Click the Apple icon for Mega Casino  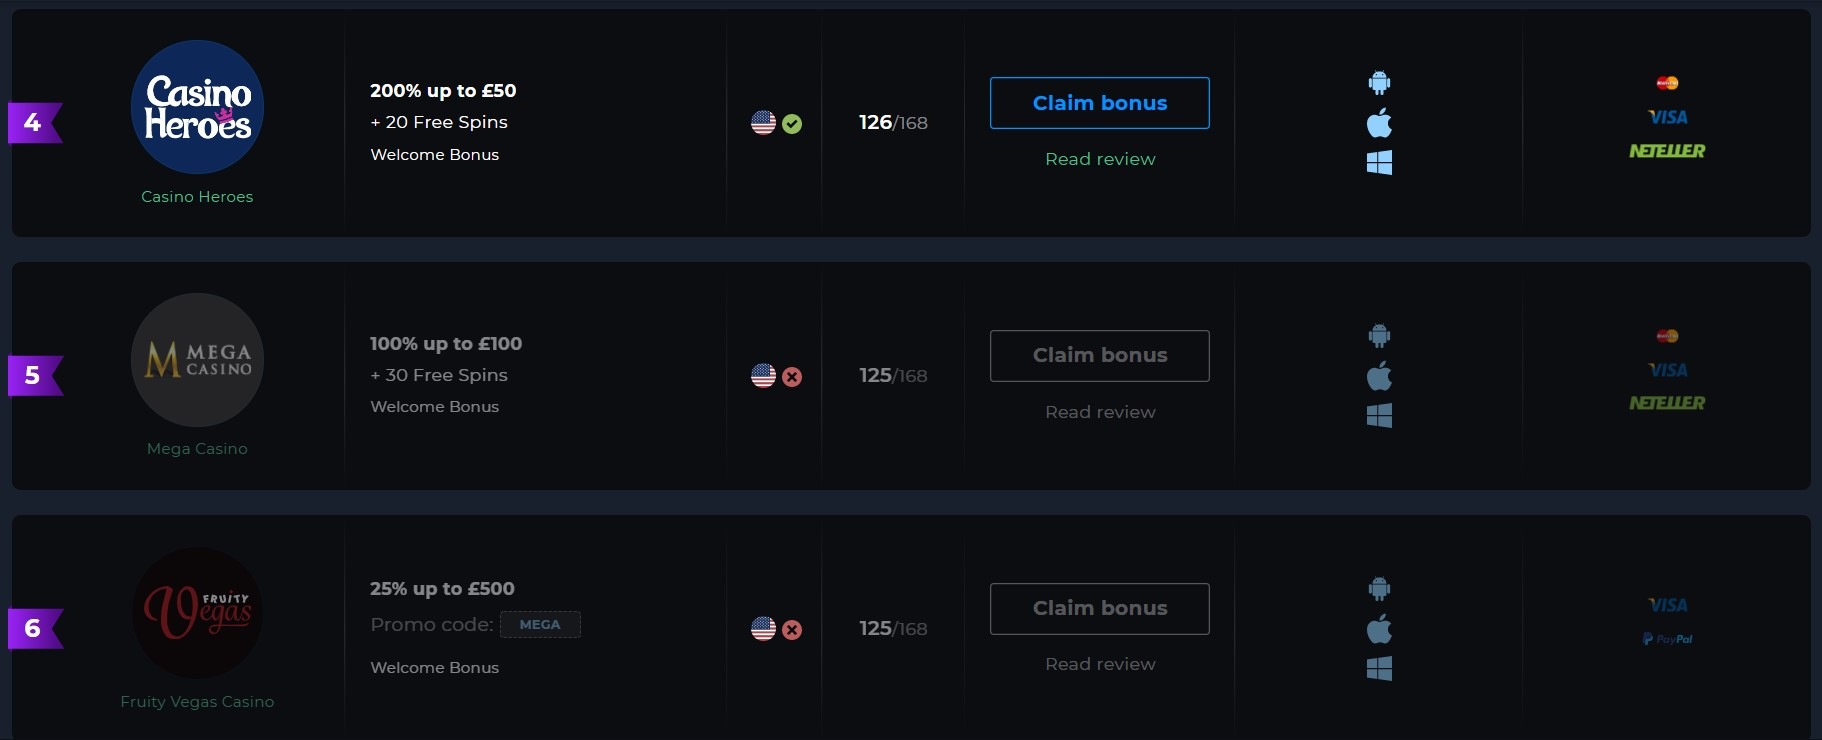[1379, 376]
